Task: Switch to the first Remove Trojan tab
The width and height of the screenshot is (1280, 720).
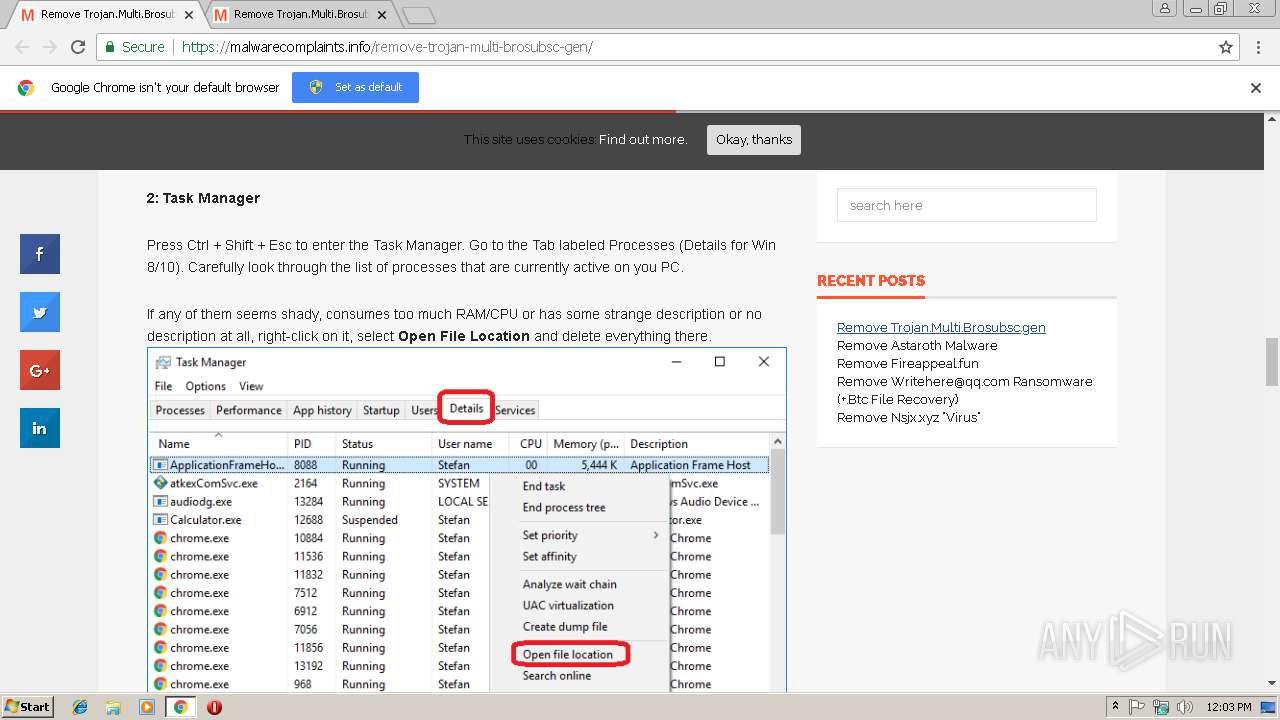Action: (x=105, y=15)
